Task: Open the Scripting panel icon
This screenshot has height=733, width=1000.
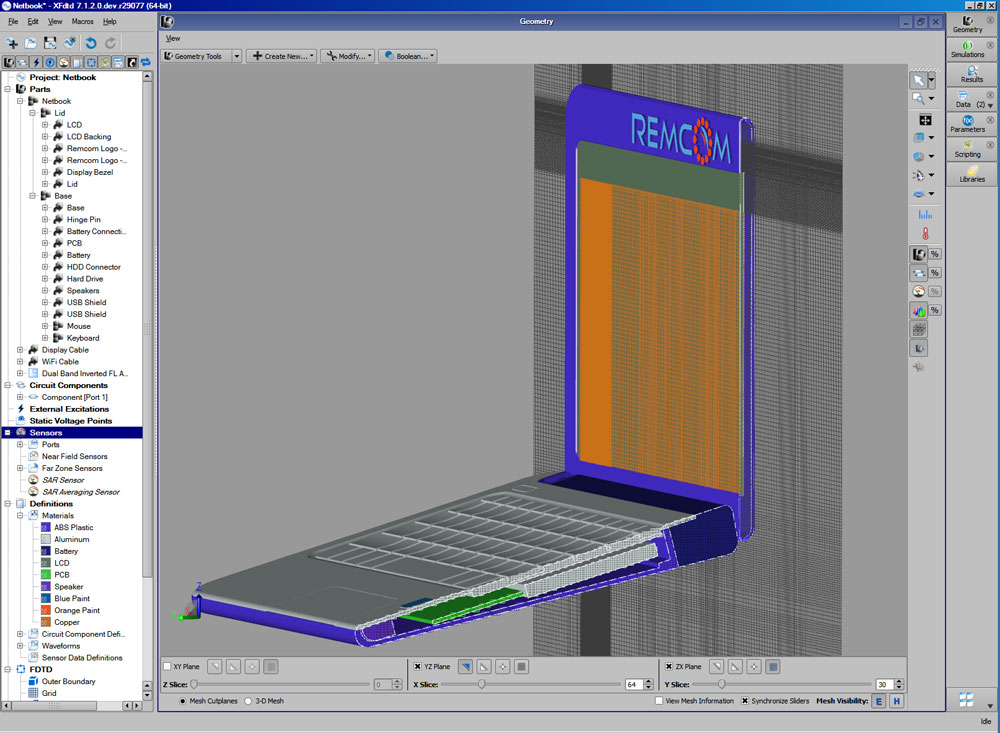Action: tap(967, 149)
